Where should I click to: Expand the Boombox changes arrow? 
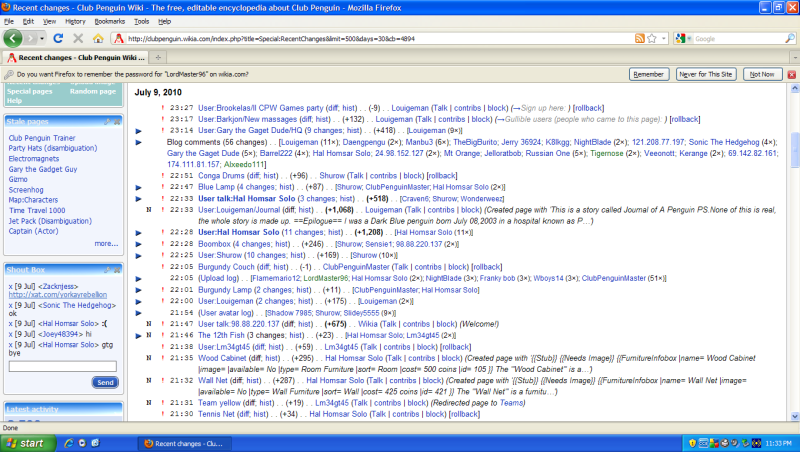(138, 244)
